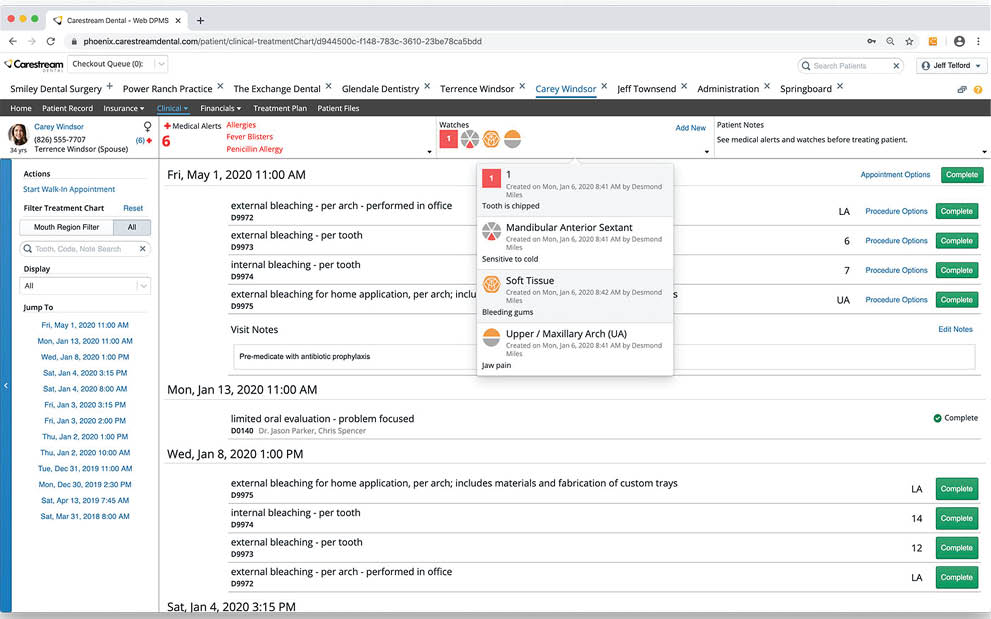Viewport: 991px width, 619px height.
Task: Open the orange help question mark icon
Action: [x=977, y=89]
